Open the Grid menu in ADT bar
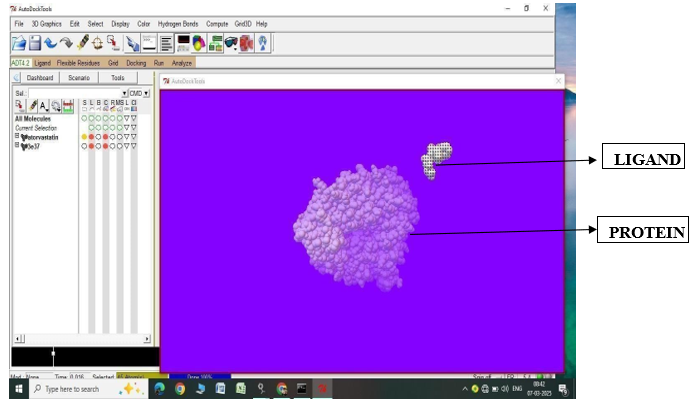The height and width of the screenshot is (407, 693). click(x=113, y=63)
